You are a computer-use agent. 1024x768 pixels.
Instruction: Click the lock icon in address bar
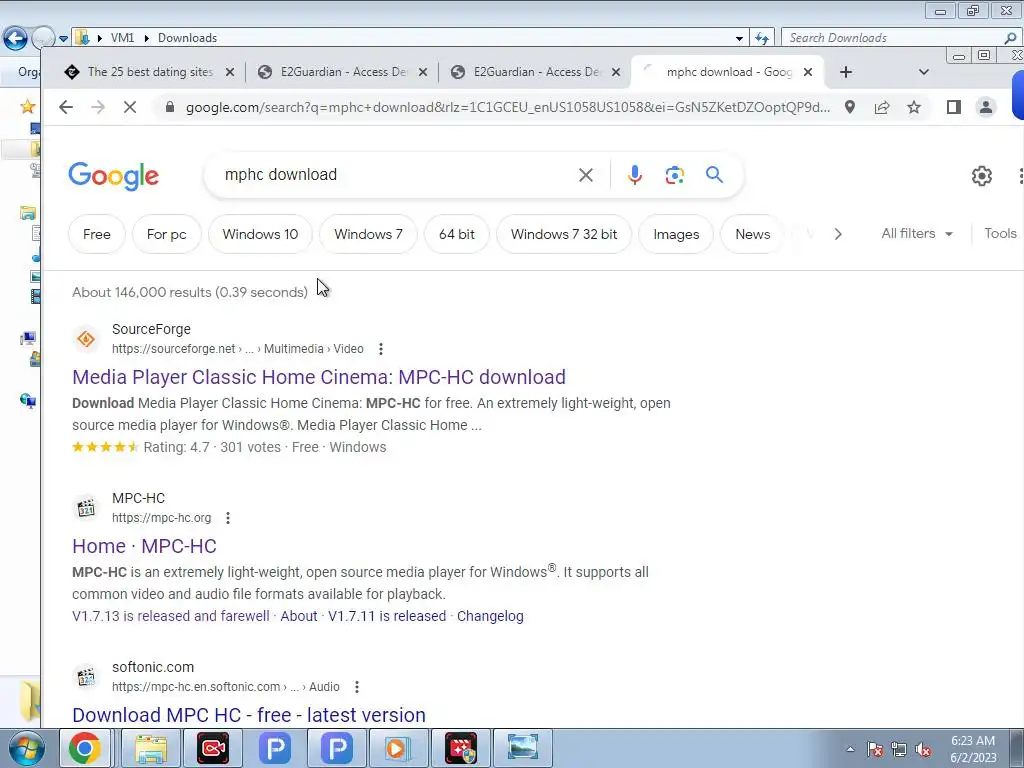[170, 107]
